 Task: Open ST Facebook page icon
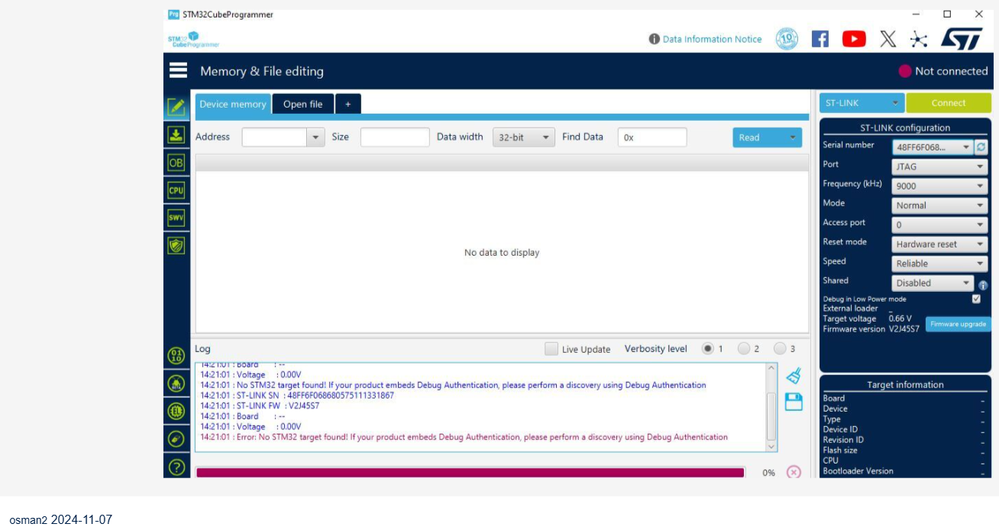point(820,39)
